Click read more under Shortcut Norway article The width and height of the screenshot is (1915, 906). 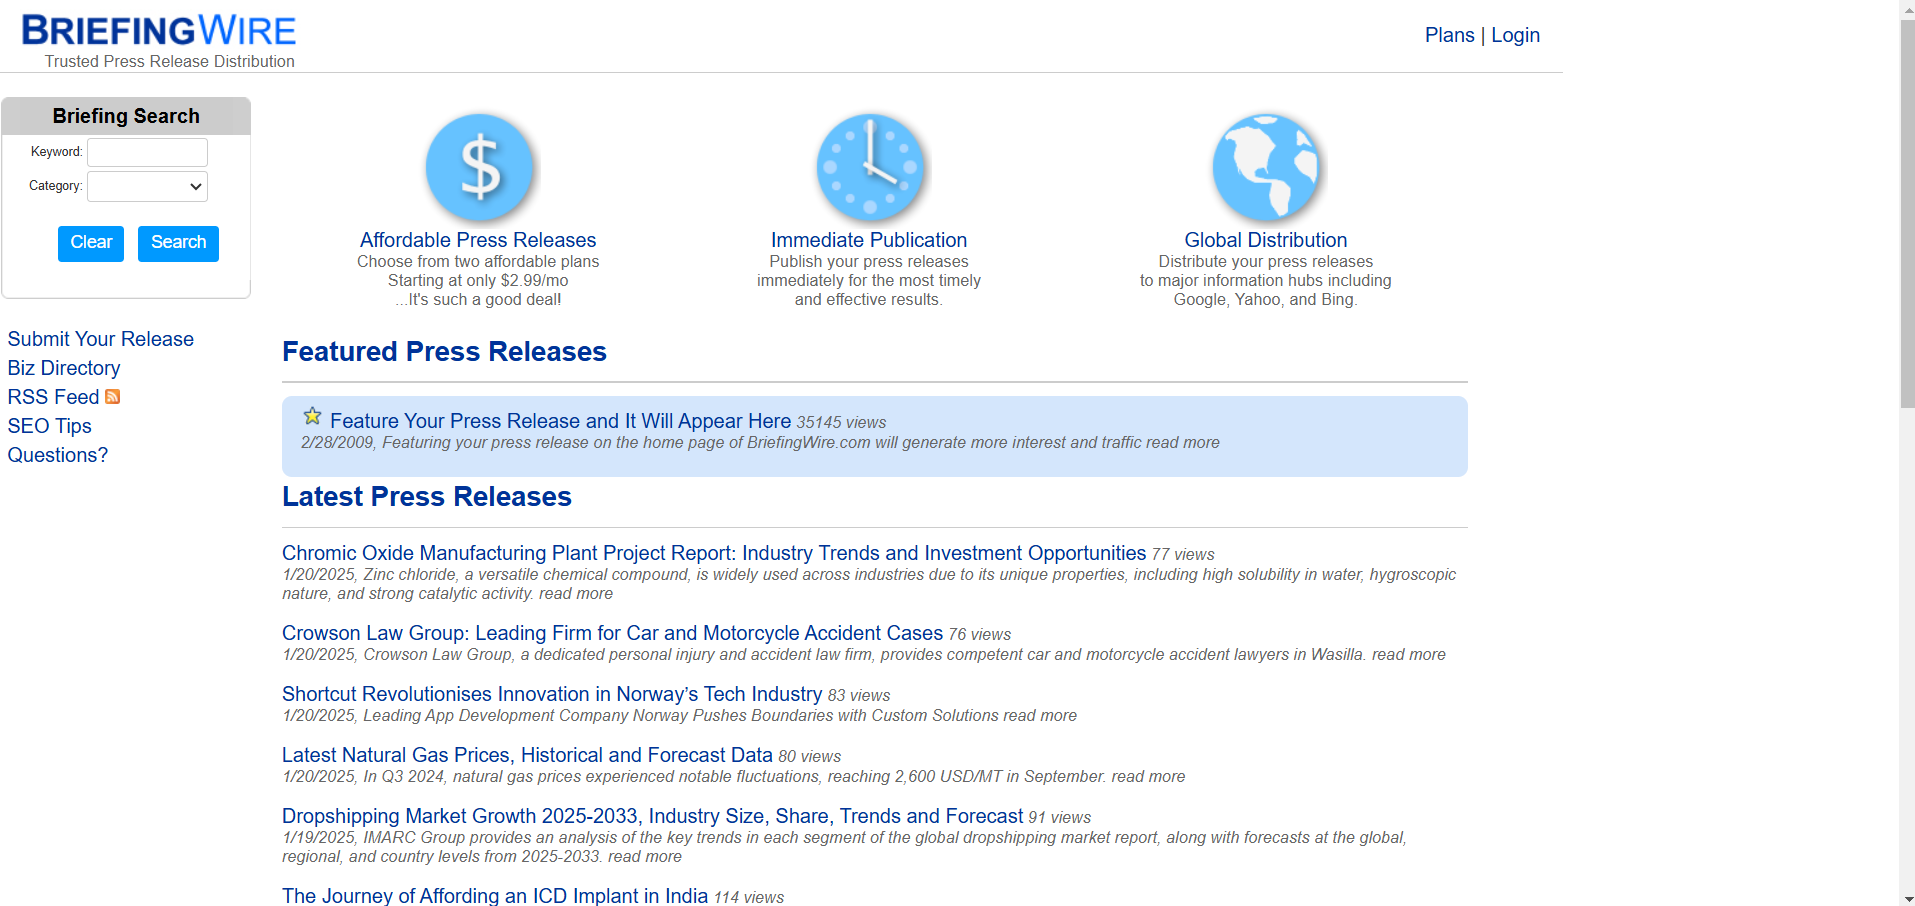1040,715
